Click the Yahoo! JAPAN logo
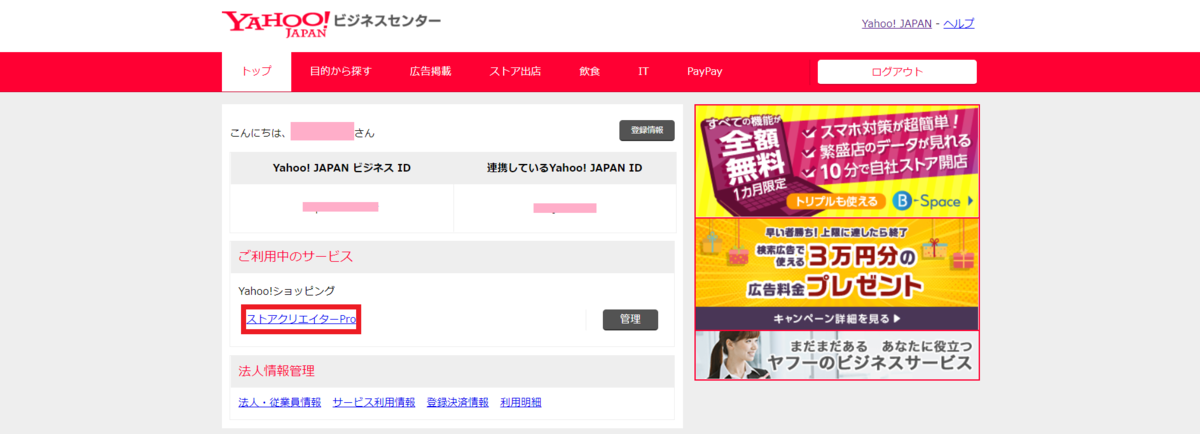Viewport: 1200px width, 434px height. pyautogui.click(x=276, y=24)
